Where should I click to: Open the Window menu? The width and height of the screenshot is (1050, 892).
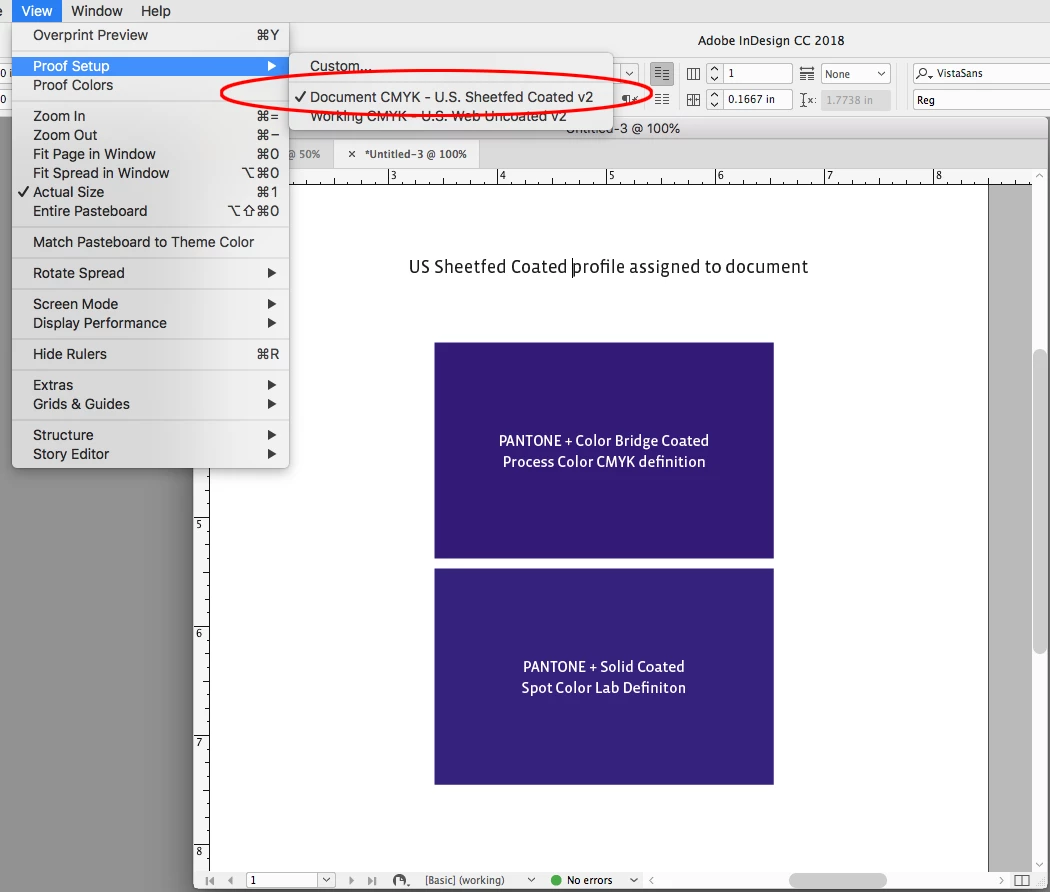tap(96, 11)
